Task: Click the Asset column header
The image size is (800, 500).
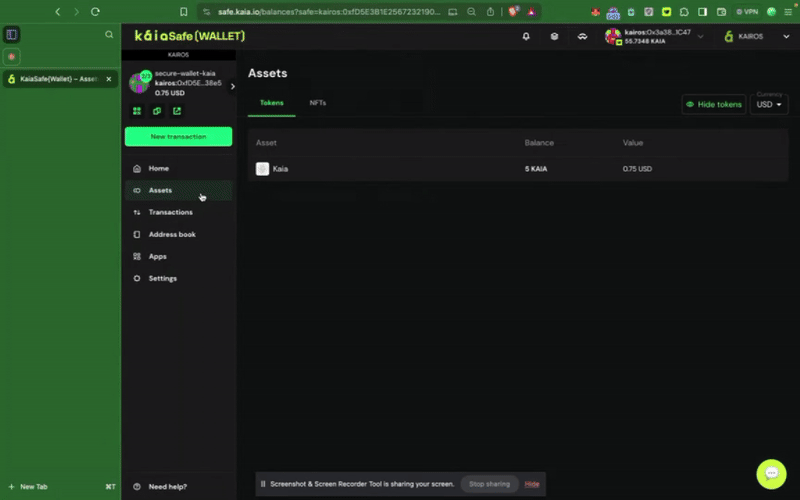Action: coord(266,143)
